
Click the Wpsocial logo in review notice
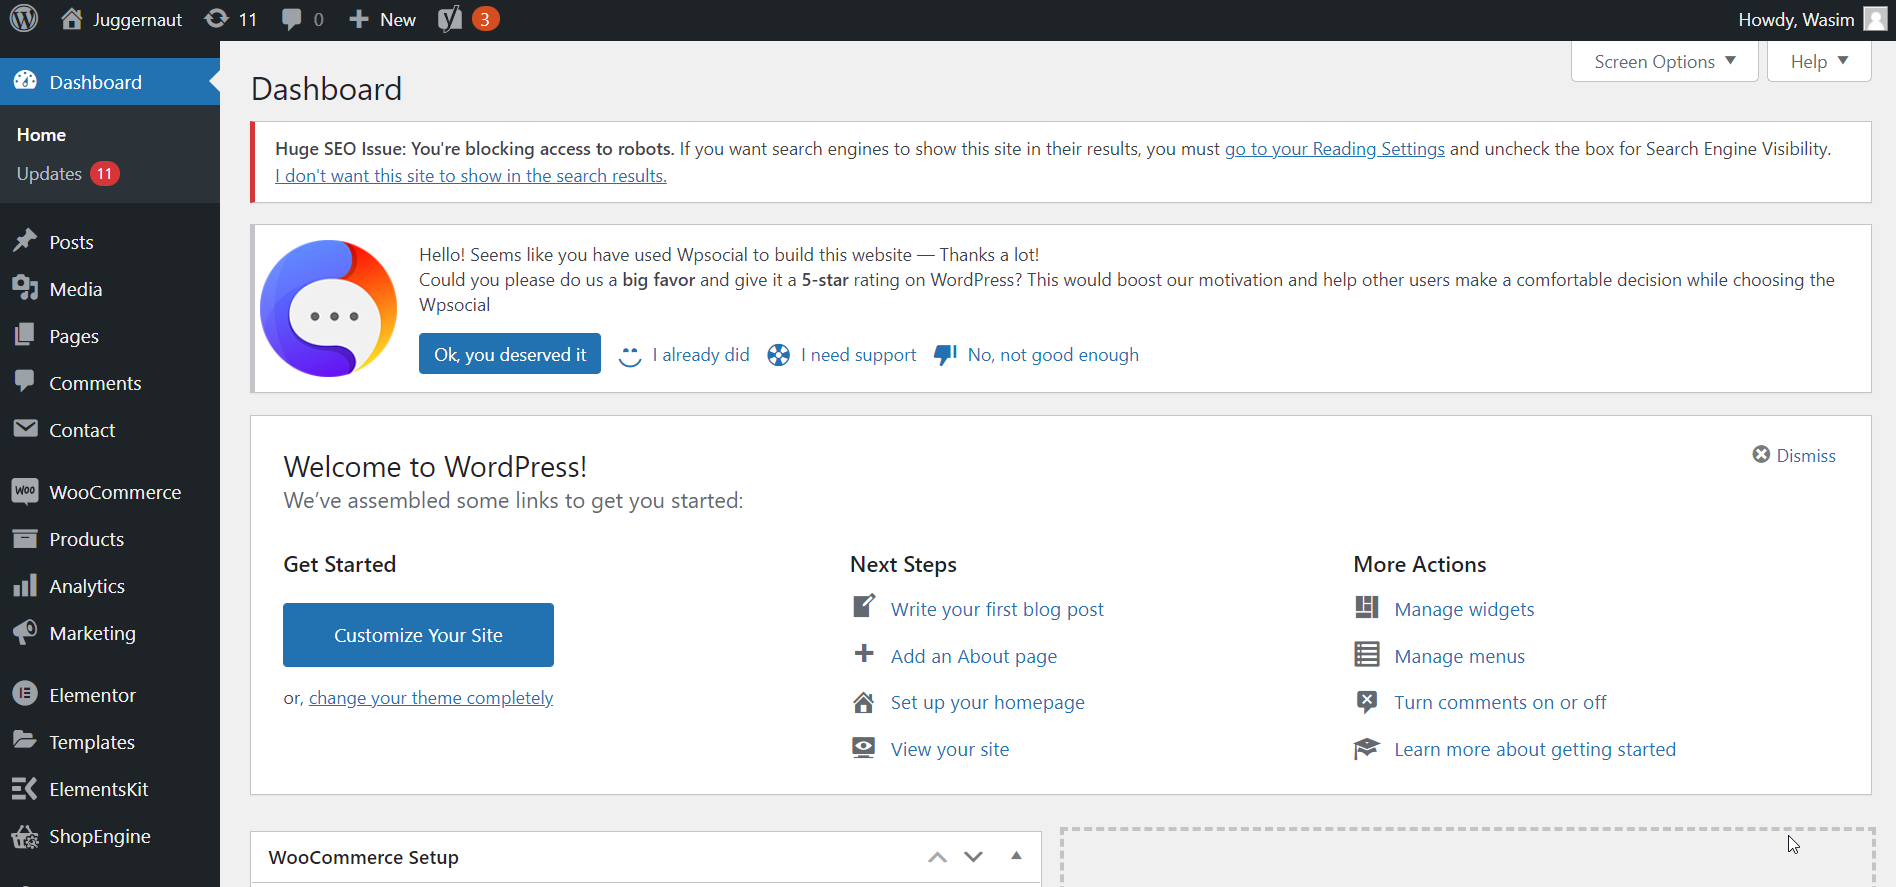pos(328,308)
